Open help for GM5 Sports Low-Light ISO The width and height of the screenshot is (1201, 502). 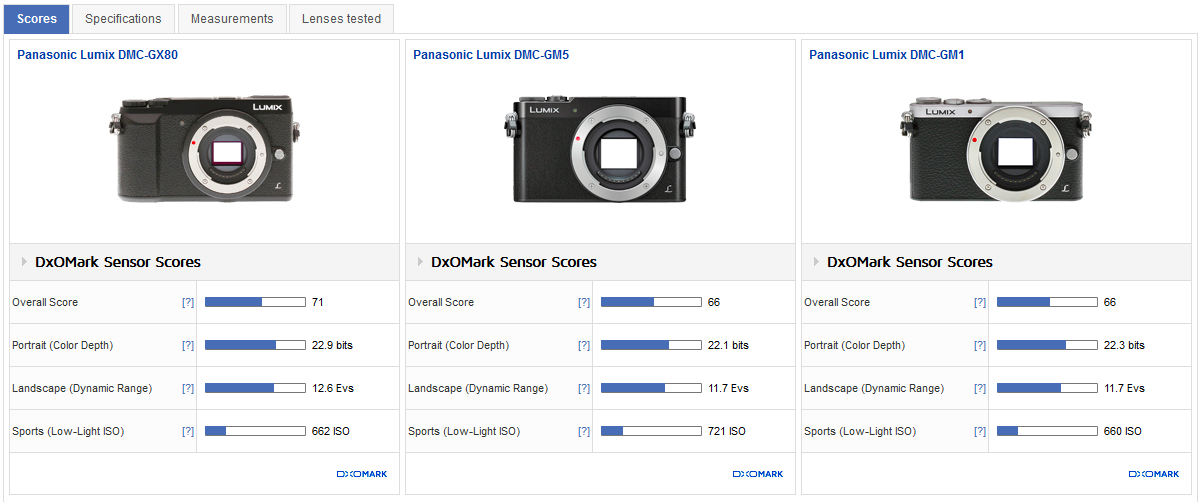point(583,431)
